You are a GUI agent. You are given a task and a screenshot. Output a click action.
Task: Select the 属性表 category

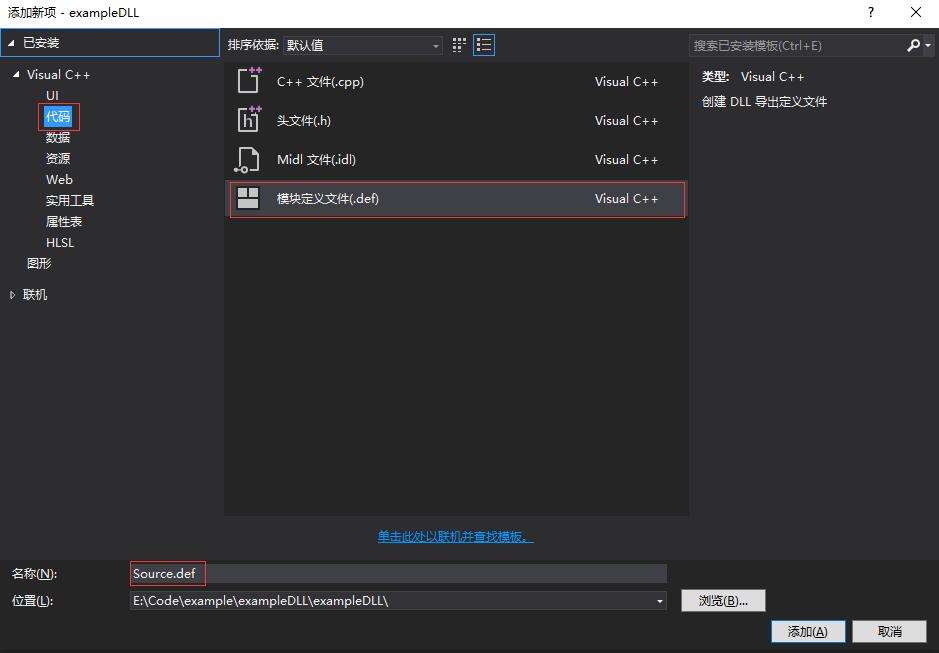click(64, 221)
